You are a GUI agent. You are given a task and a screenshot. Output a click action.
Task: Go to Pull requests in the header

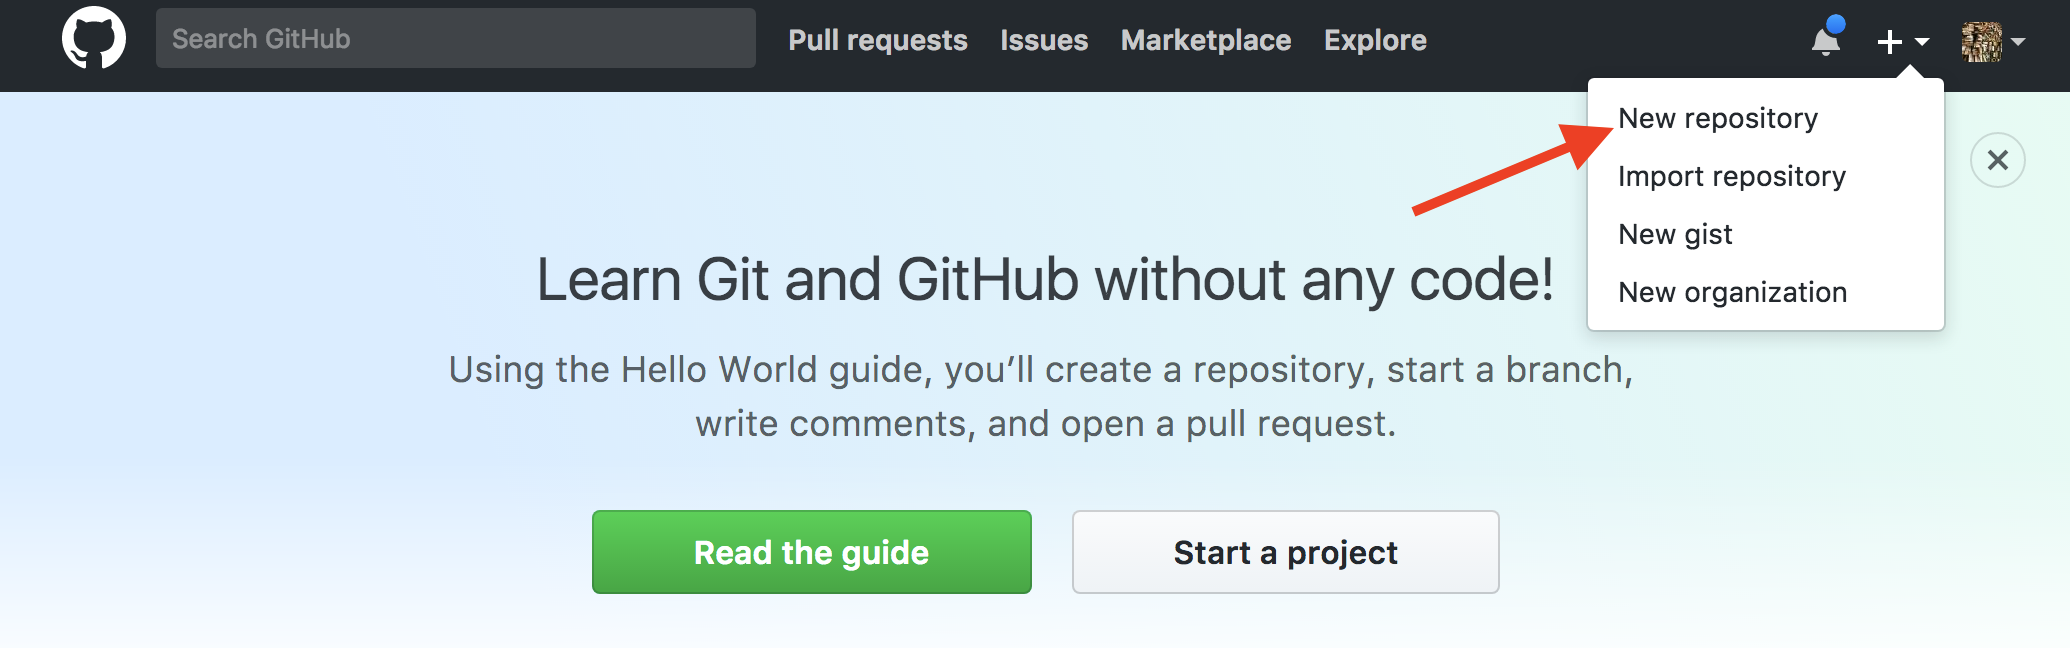coord(878,40)
